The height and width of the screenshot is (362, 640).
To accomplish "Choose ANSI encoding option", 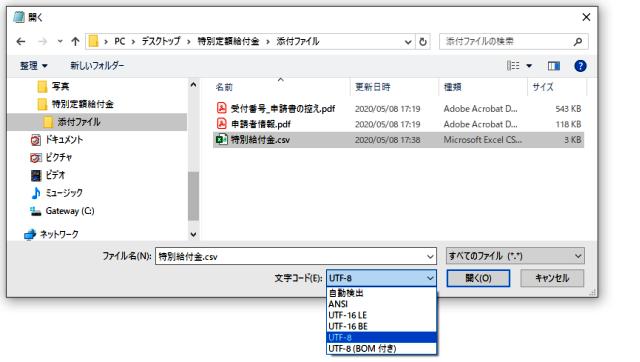I will tap(381, 304).
